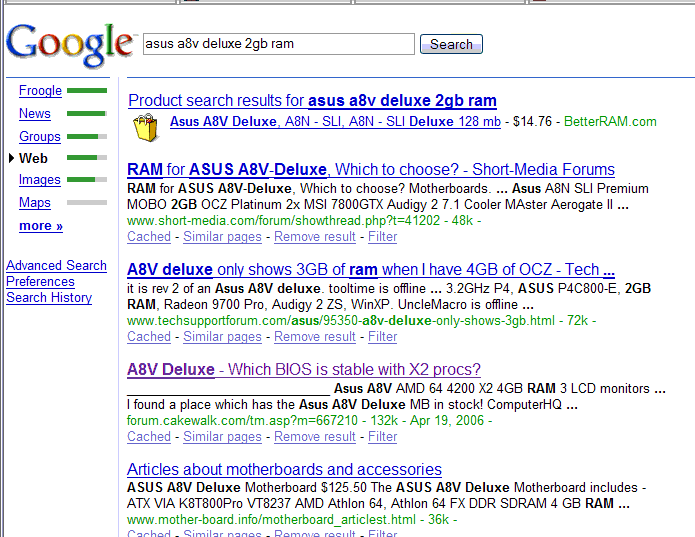Click Filter for techsupportforum result
Image resolution: width=695 pixels, height=537 pixels.
point(383,337)
